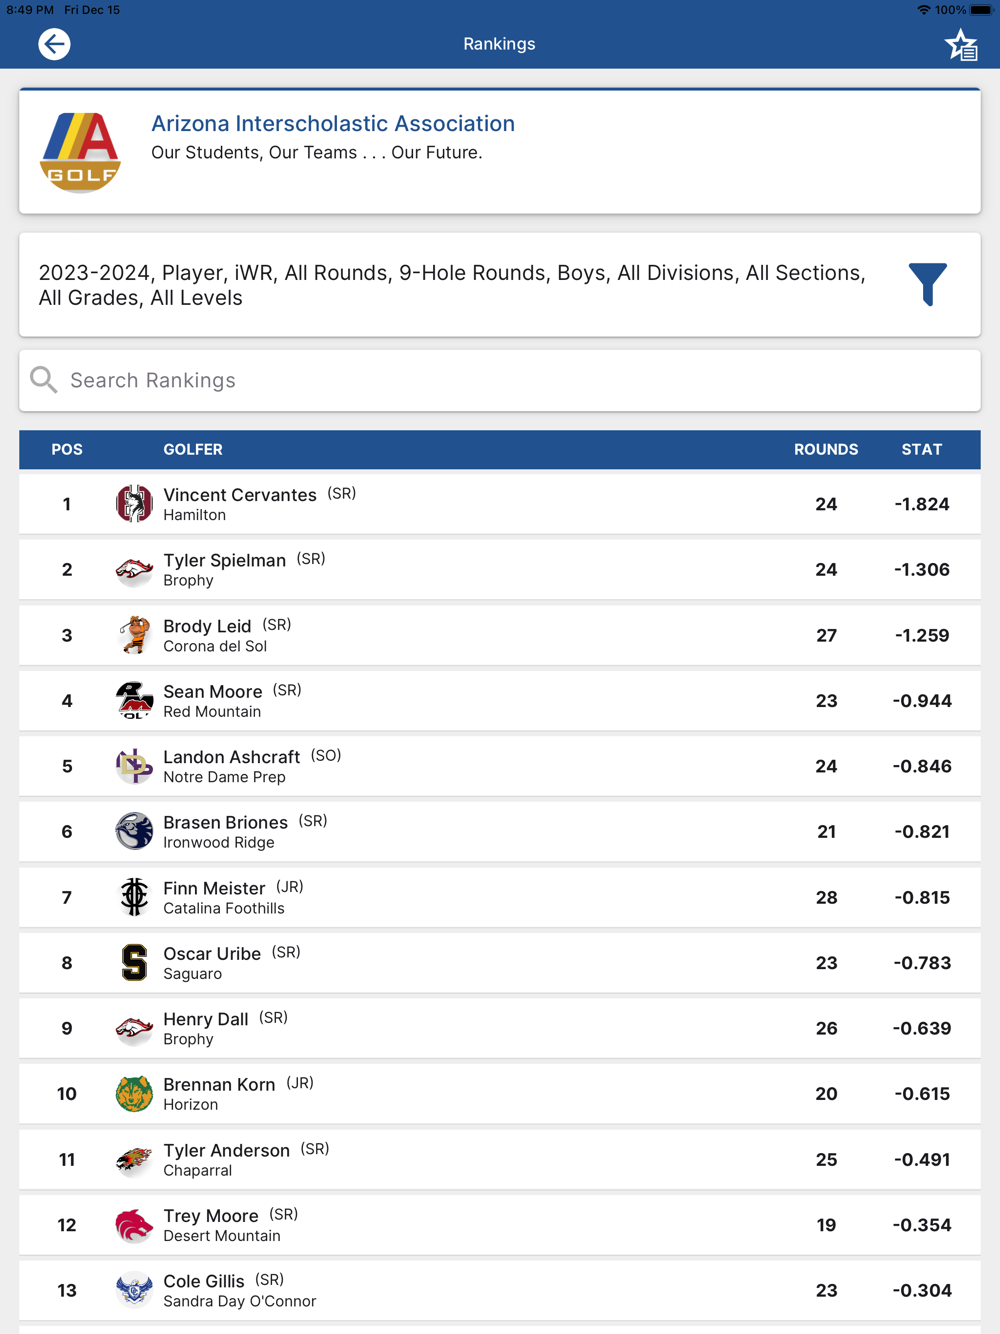Select the Saguaro S logo
Image resolution: width=1000 pixels, height=1334 pixels.
pos(134,963)
